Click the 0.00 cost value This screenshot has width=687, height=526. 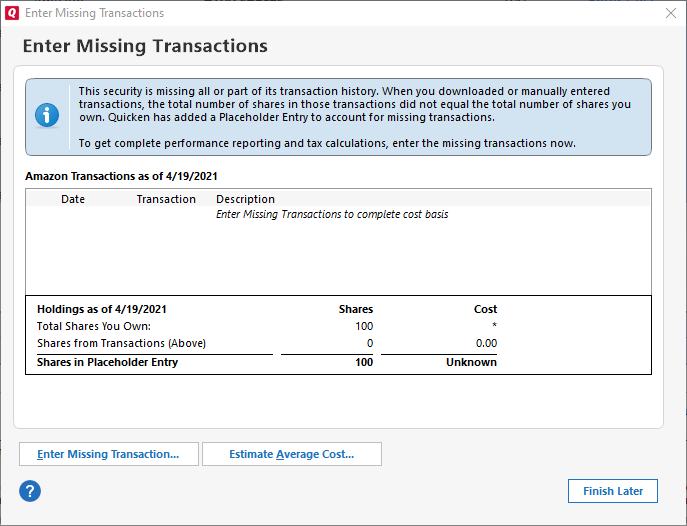click(x=485, y=343)
